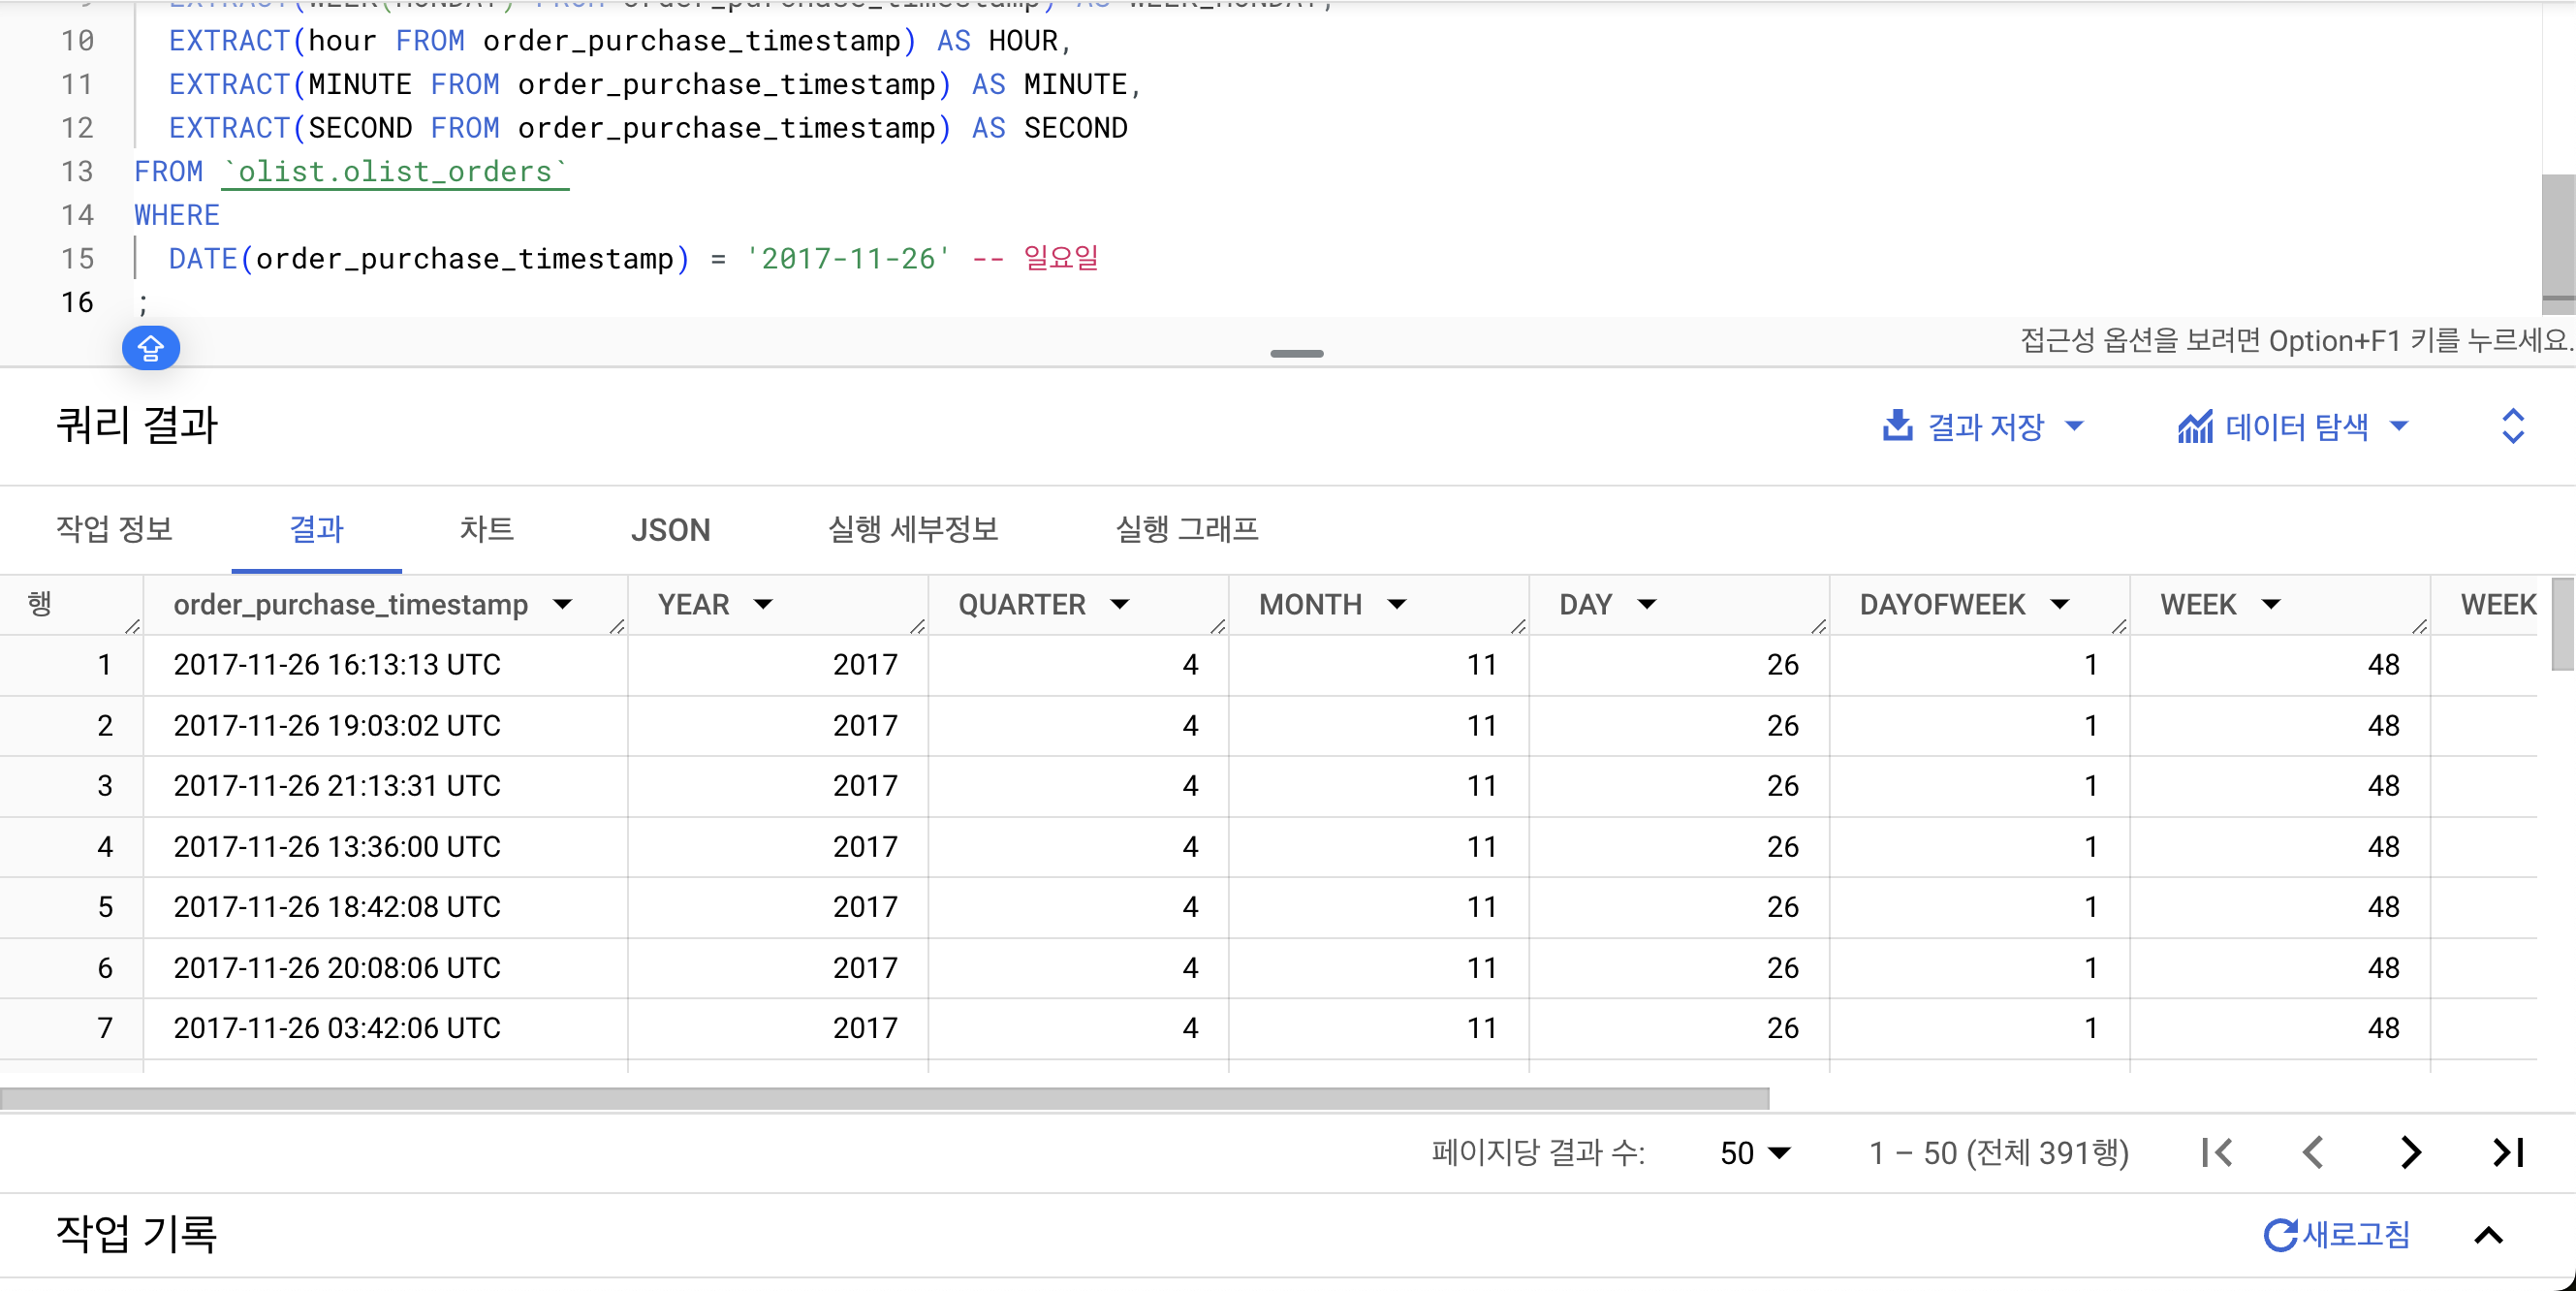Open the YEAR column sort menu
This screenshot has width=2576, height=1291.
[x=763, y=604]
